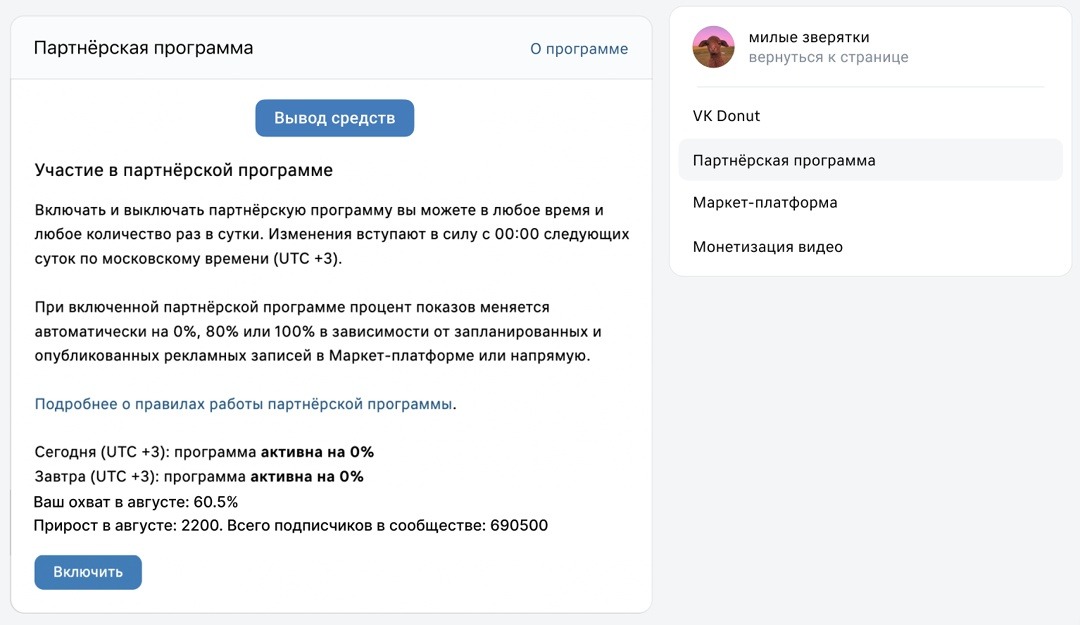Open the О программе link
This screenshot has width=1080, height=625.
(x=580, y=48)
